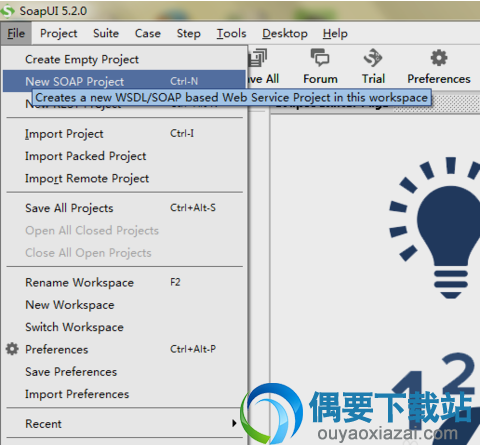Open the Help menu

click(x=335, y=33)
